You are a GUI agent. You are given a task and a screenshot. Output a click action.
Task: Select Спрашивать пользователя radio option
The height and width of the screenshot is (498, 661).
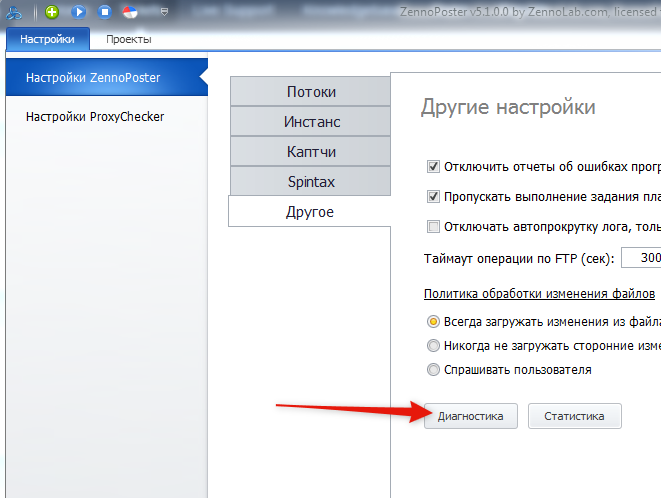433,370
